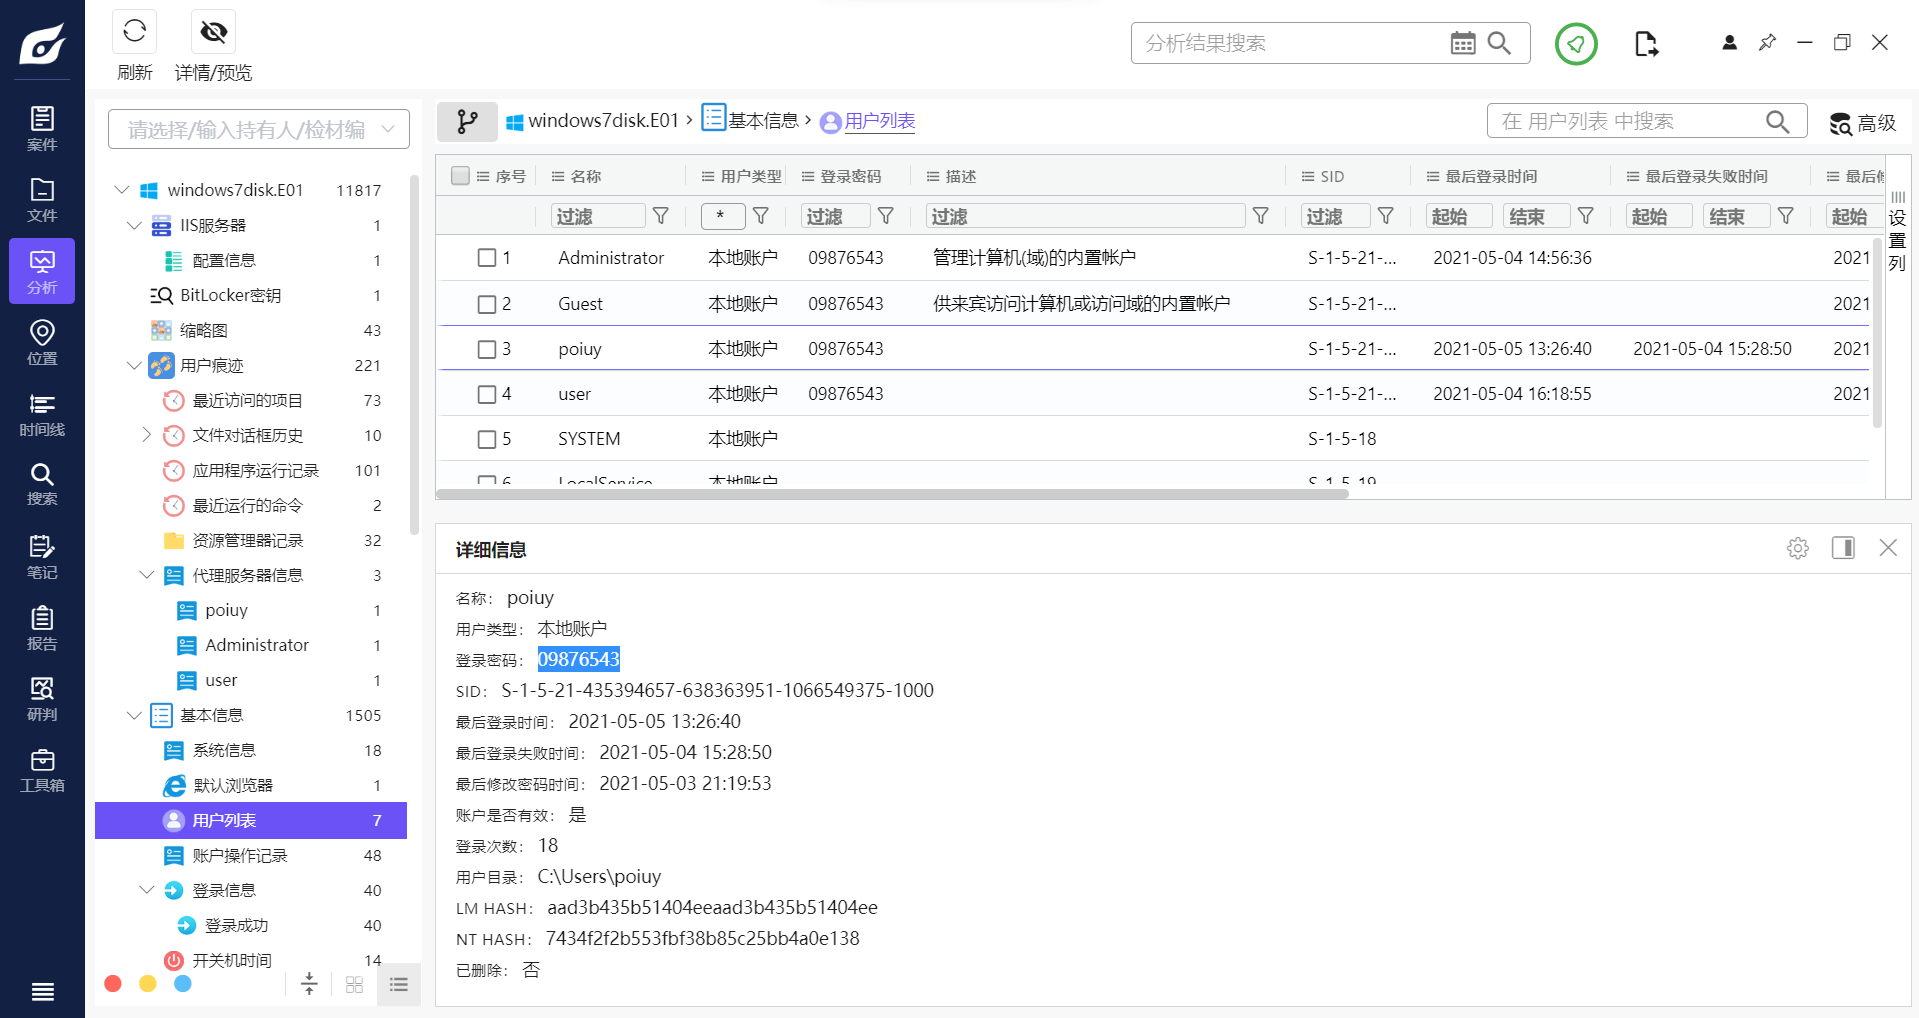1919x1018 pixels.
Task: Open the 文件 sidebar section
Action: (x=42, y=199)
